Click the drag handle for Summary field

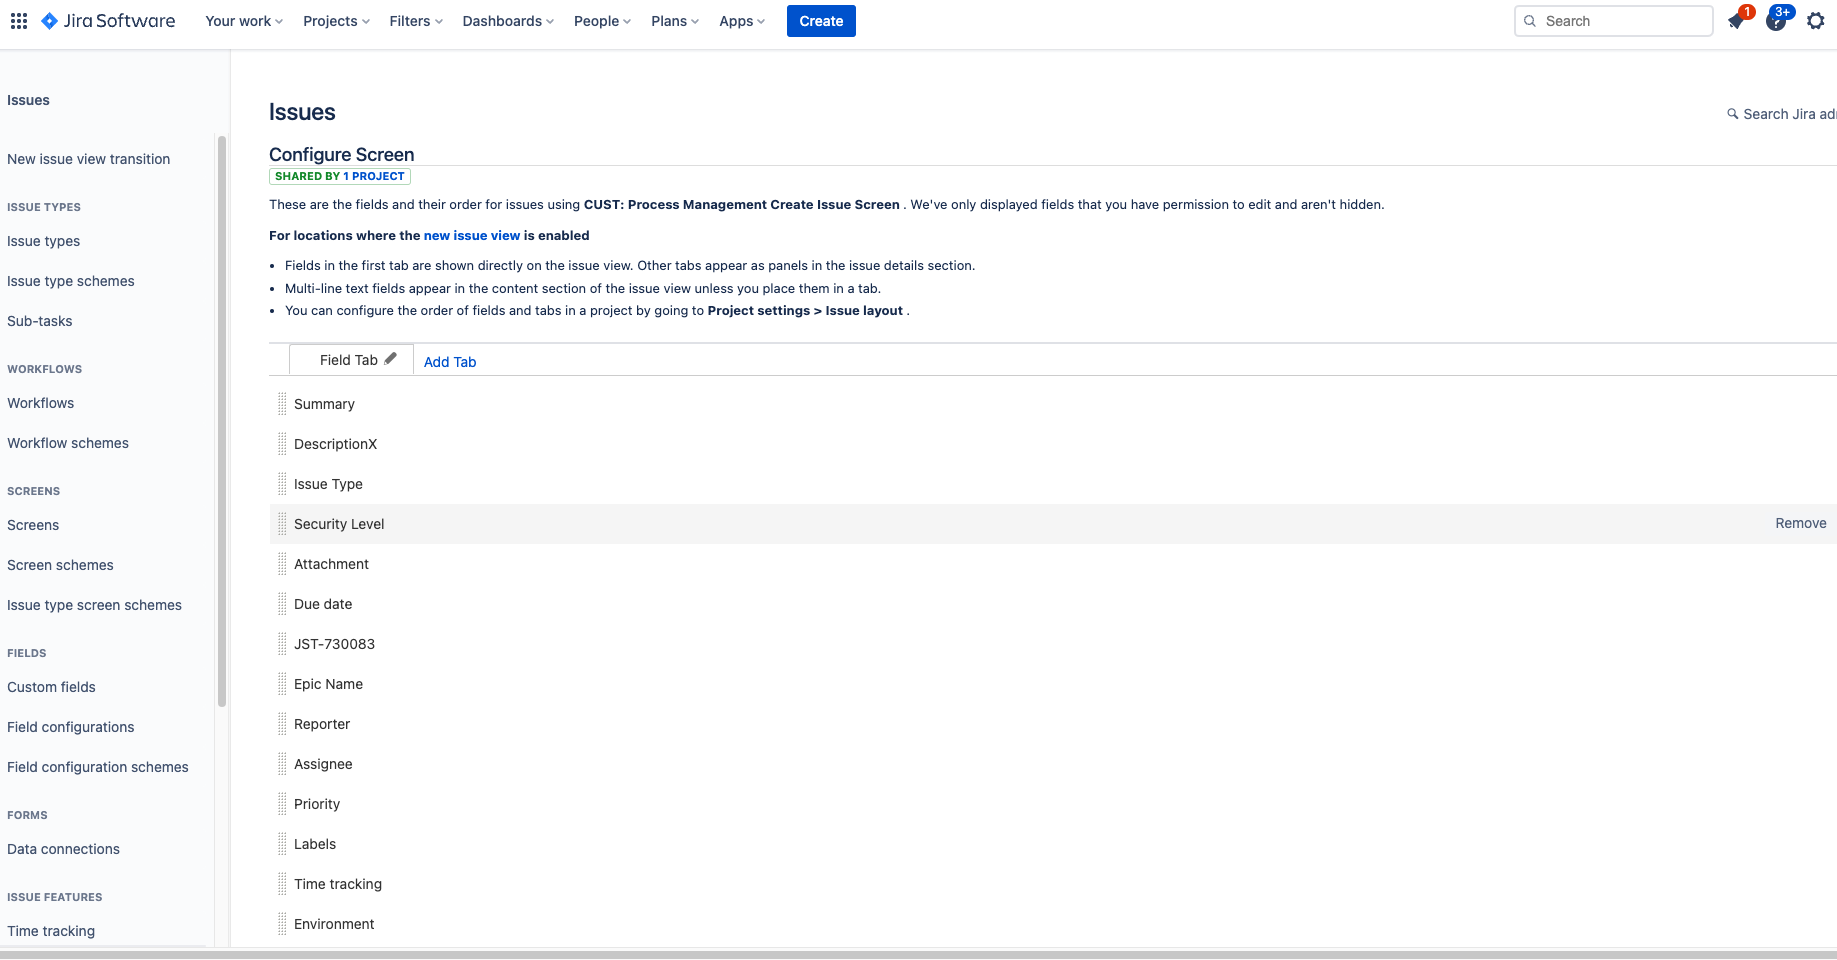click(282, 404)
